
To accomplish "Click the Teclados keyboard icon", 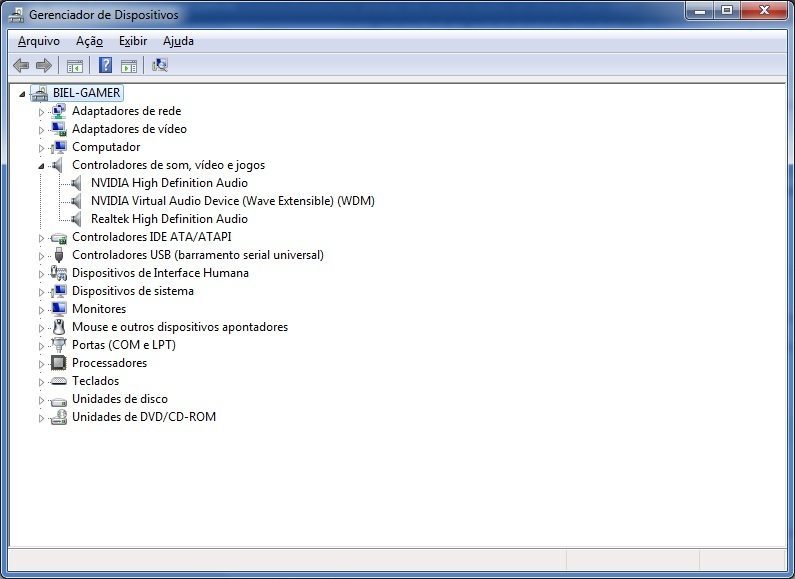I will point(59,381).
